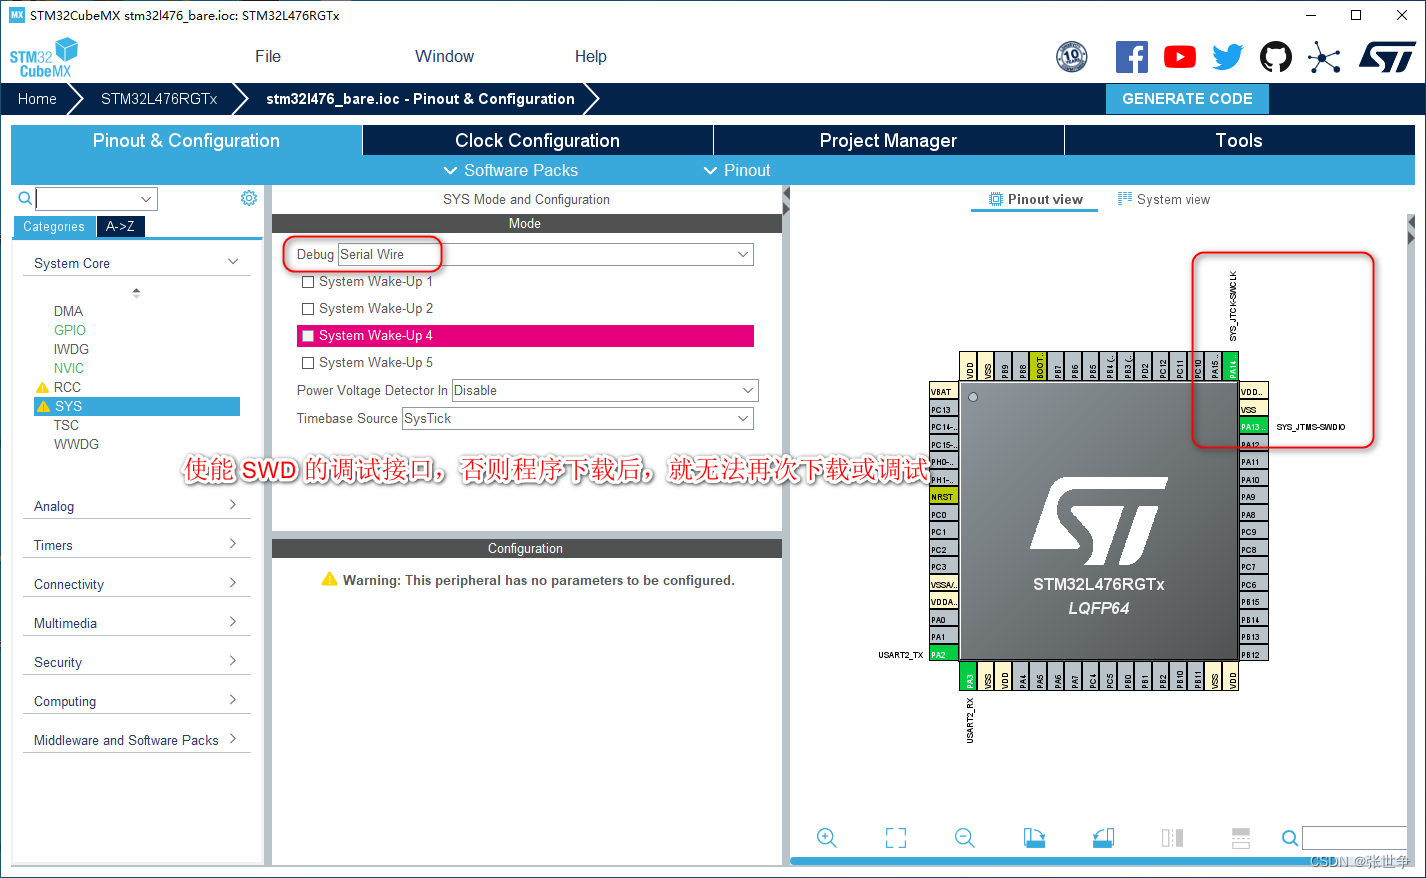Viewport: 1426px width, 878px height.
Task: Select RCC under System Core
Action: [67, 387]
